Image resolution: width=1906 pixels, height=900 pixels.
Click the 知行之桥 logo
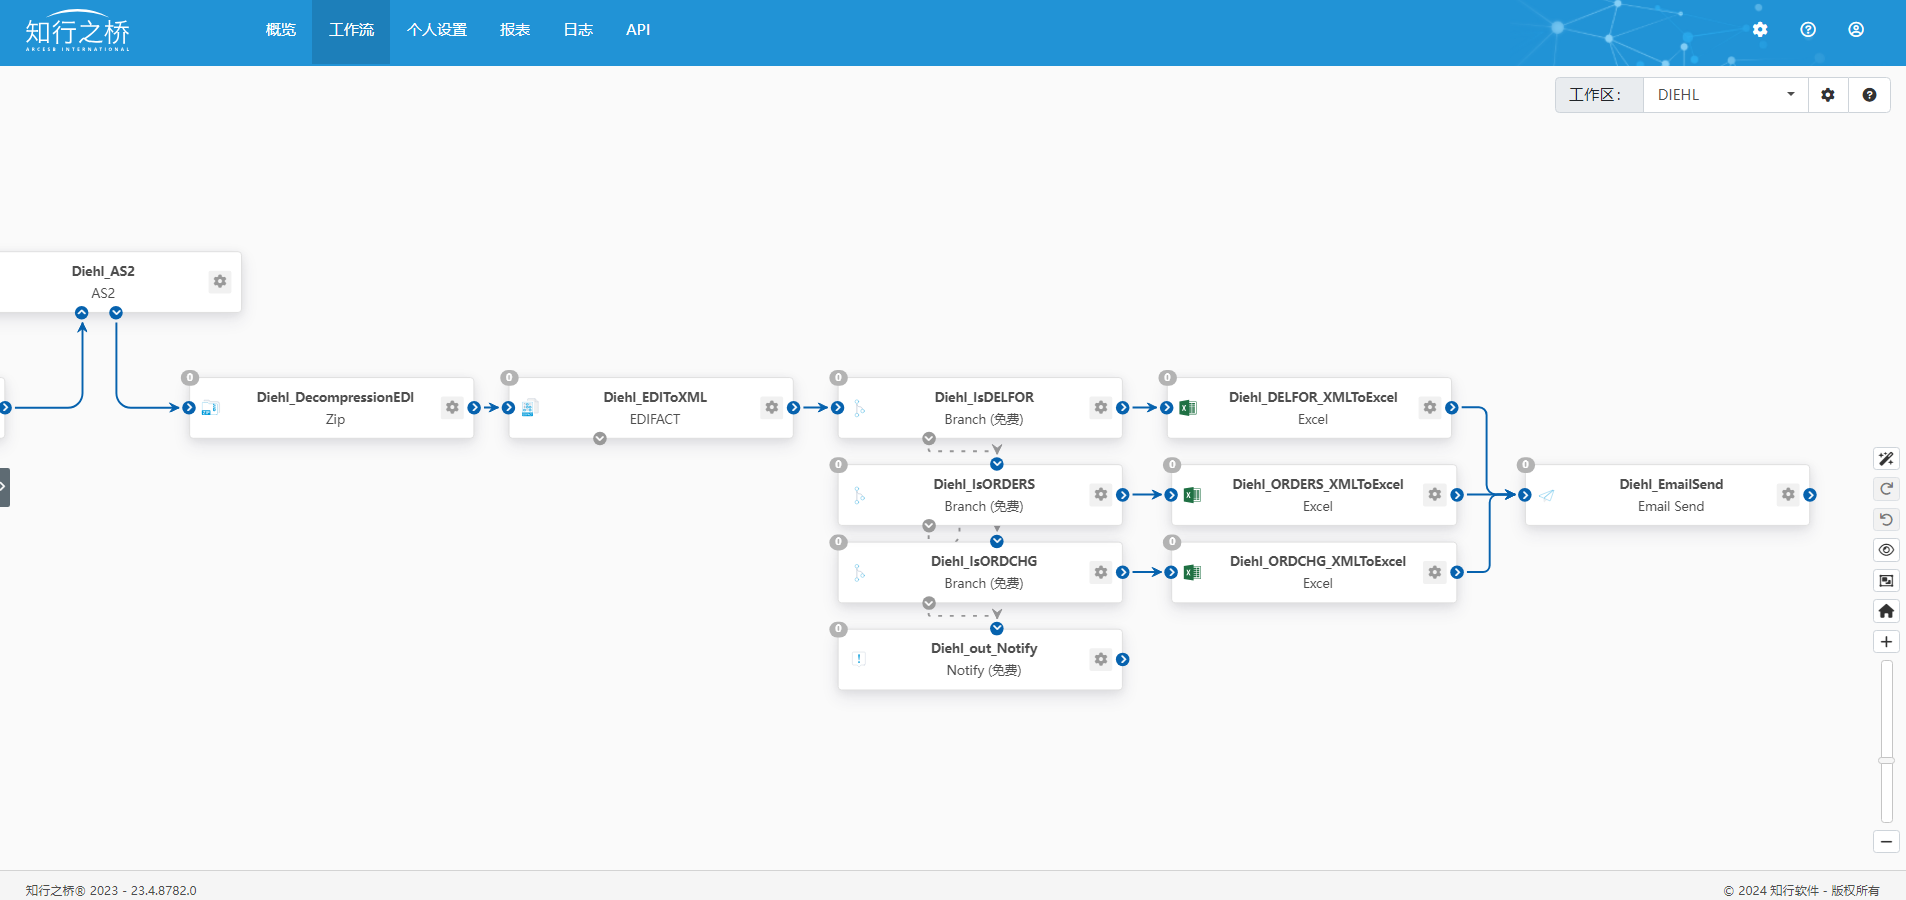tap(78, 31)
